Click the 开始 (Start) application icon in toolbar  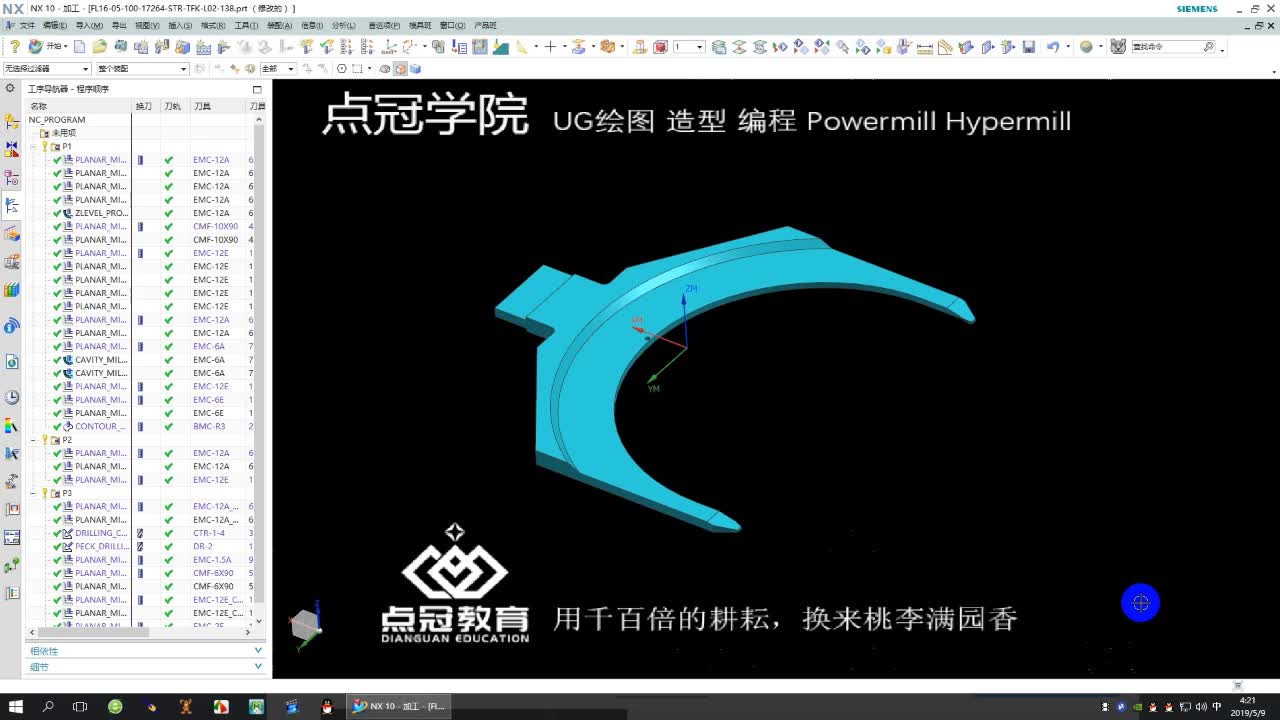pos(38,46)
